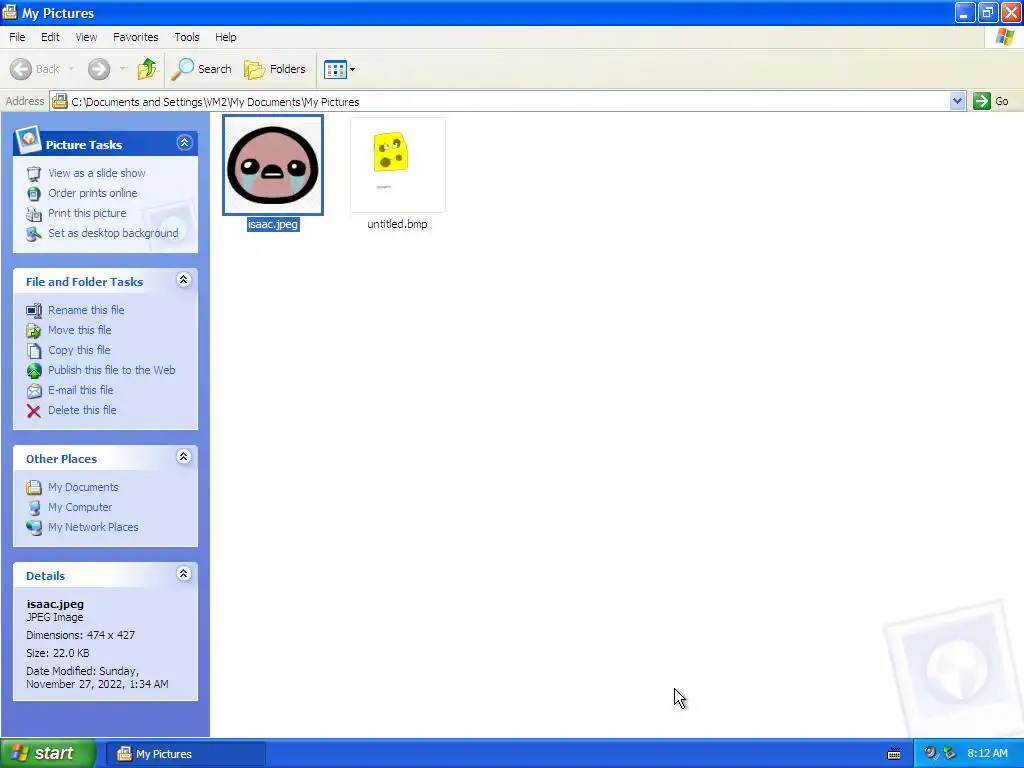Viewport: 1024px width, 768px height.
Task: Click the Windows flag logo throbber
Action: 1005,37
